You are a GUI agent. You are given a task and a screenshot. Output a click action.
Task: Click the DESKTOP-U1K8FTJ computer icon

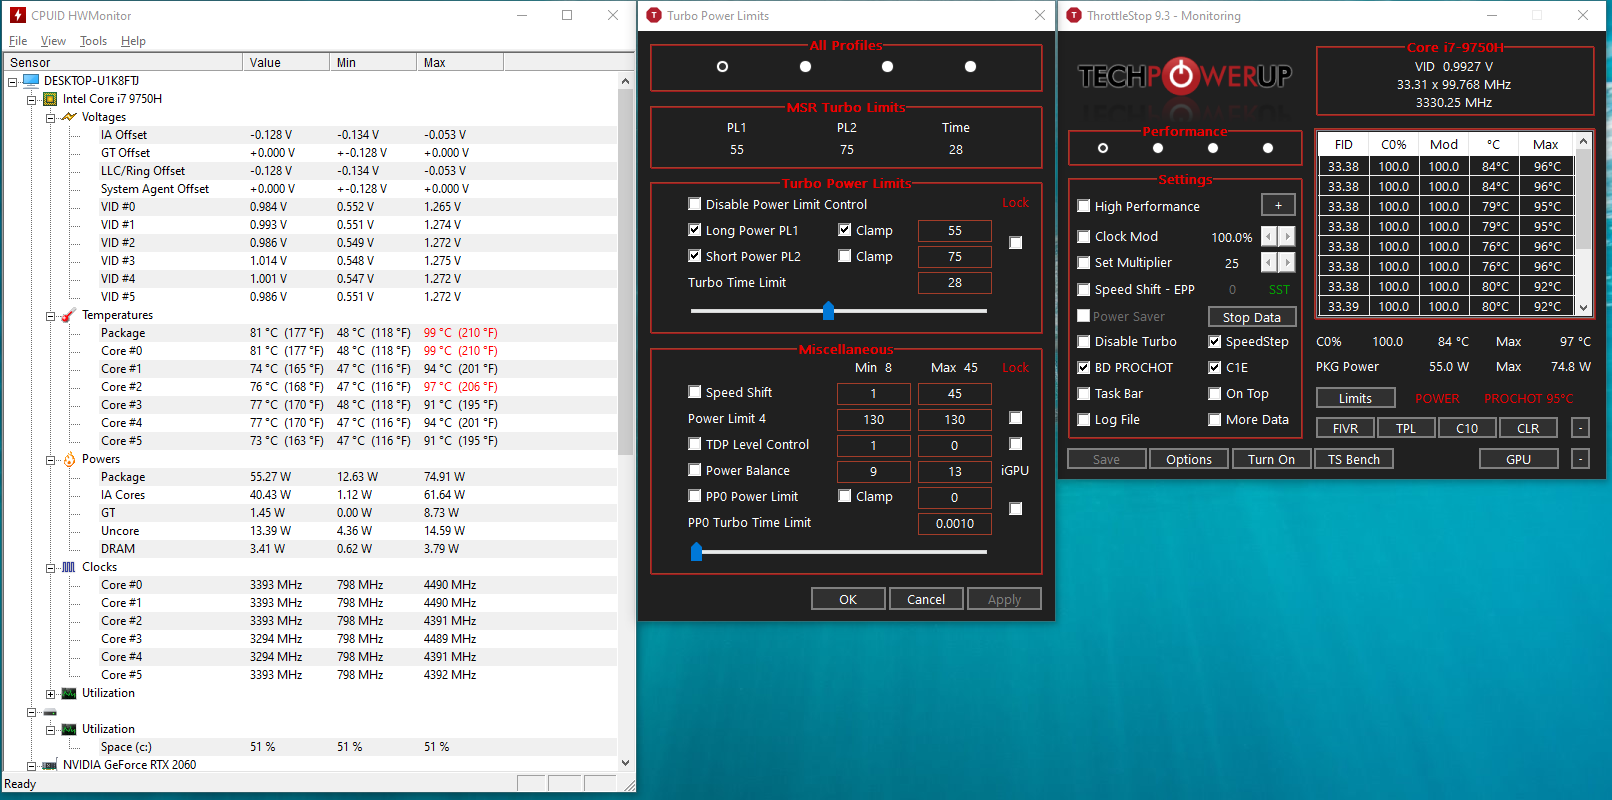[31, 80]
